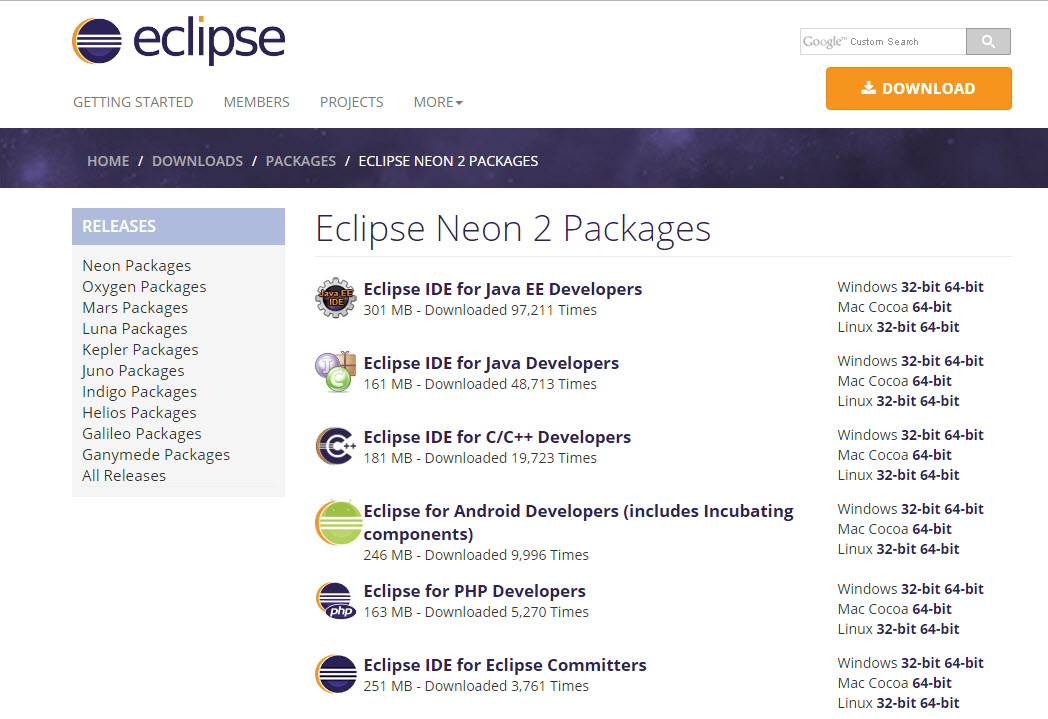Open All Releases in the sidebar

(124, 476)
